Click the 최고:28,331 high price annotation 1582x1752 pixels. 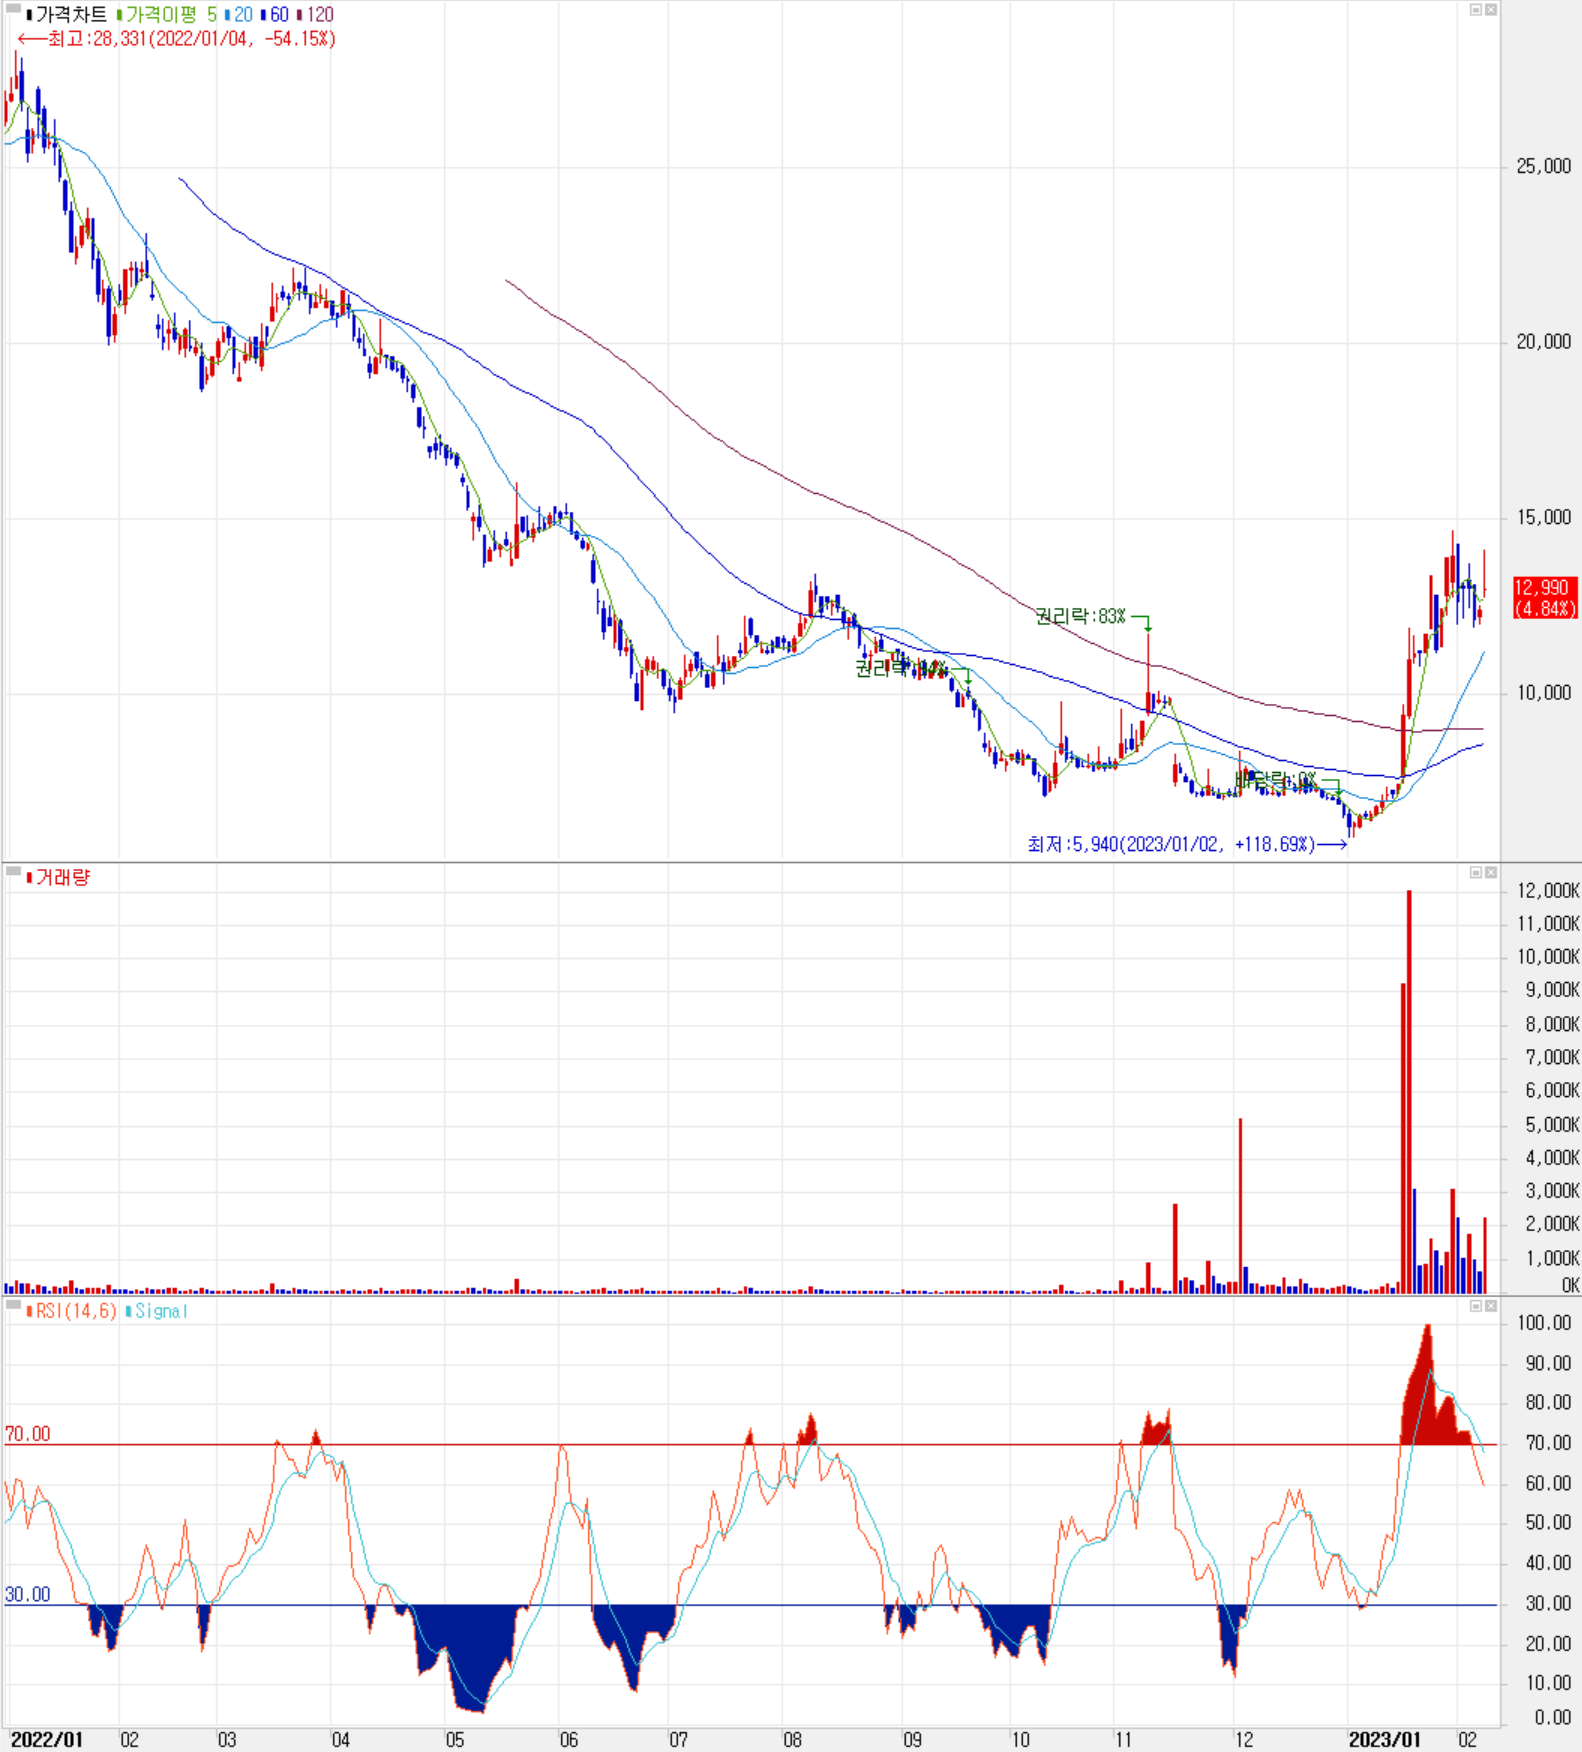click(176, 39)
